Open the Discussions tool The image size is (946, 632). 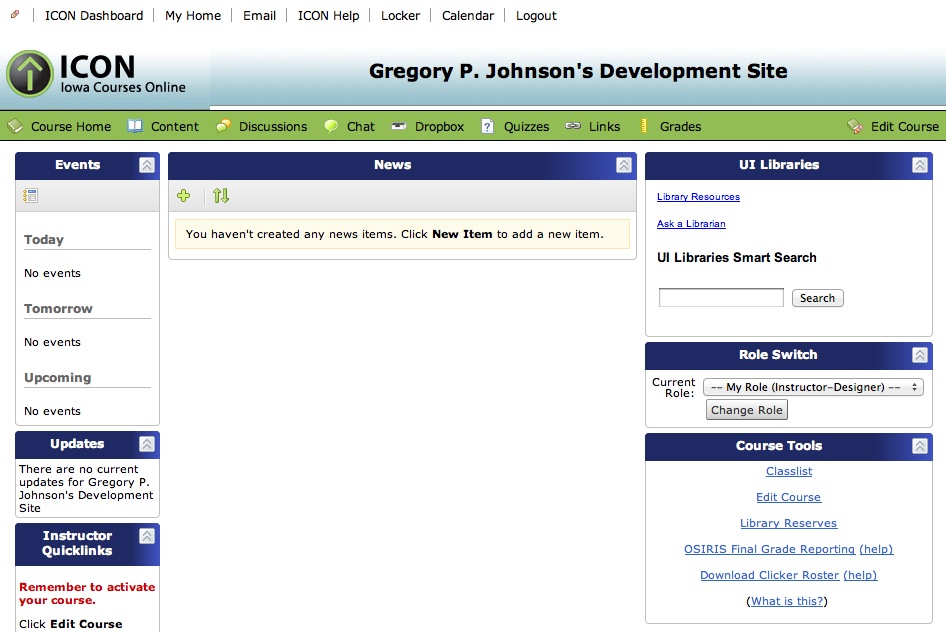point(271,126)
